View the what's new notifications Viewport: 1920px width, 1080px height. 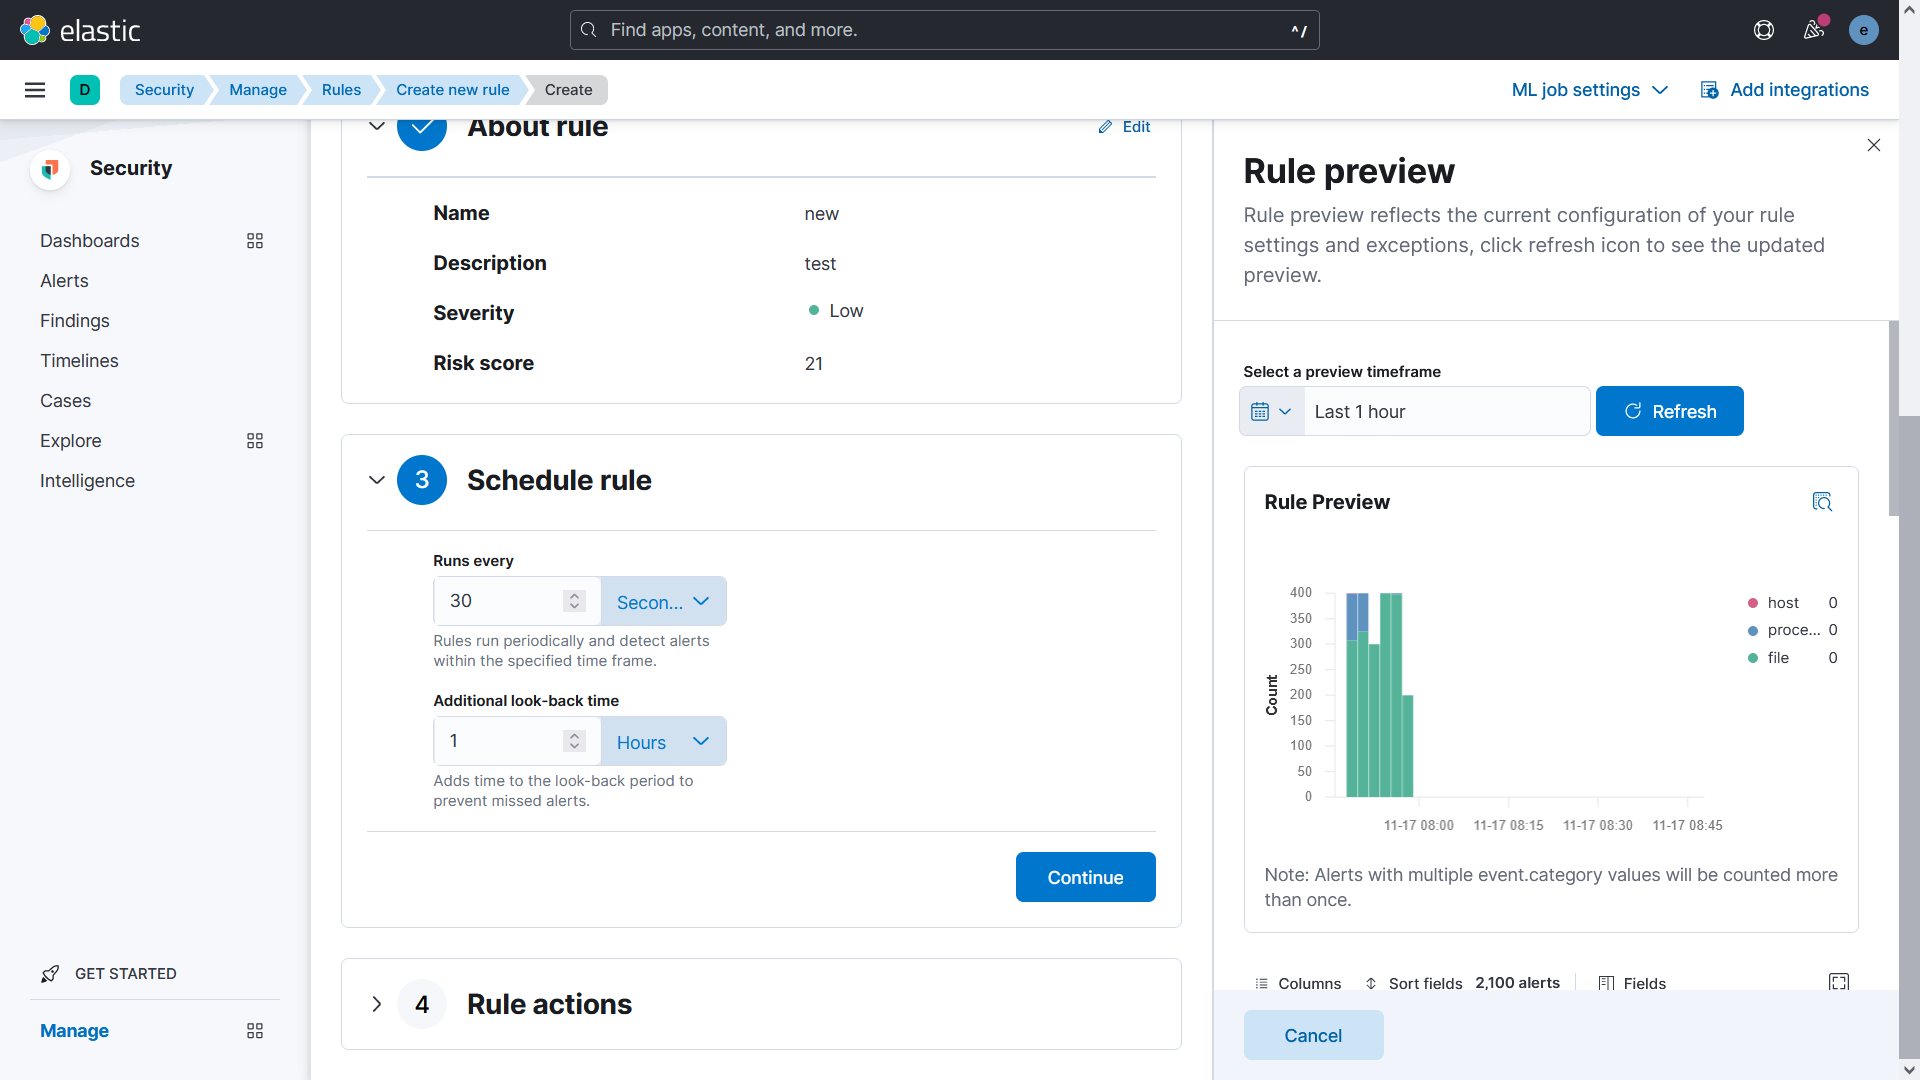coord(1813,29)
